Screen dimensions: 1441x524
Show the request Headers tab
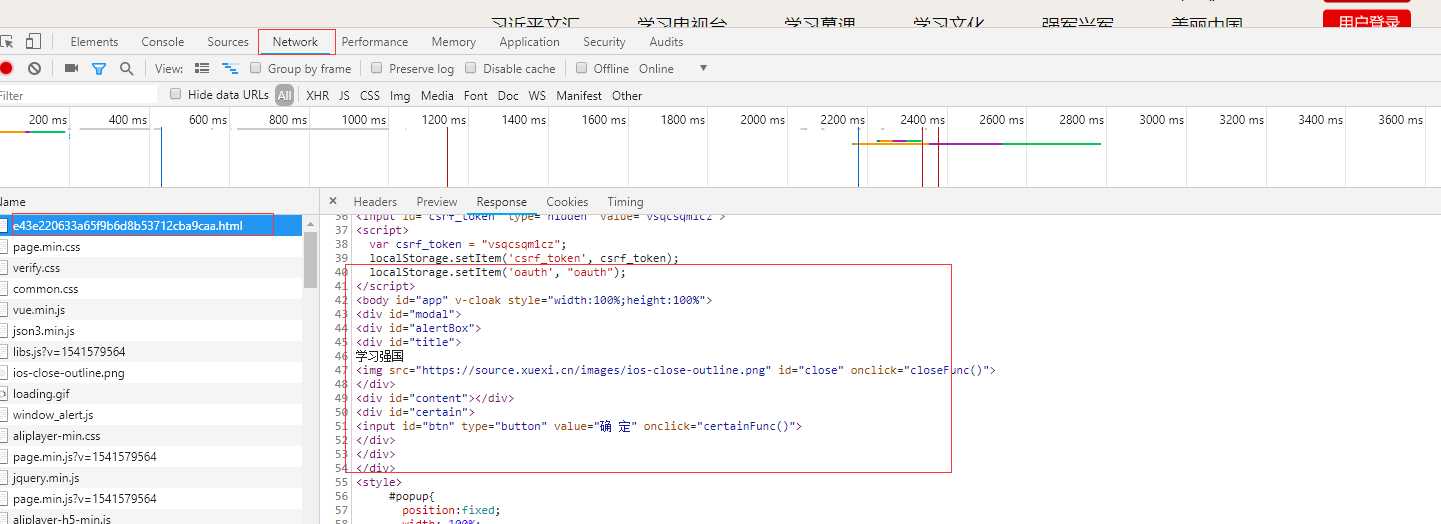click(x=375, y=202)
